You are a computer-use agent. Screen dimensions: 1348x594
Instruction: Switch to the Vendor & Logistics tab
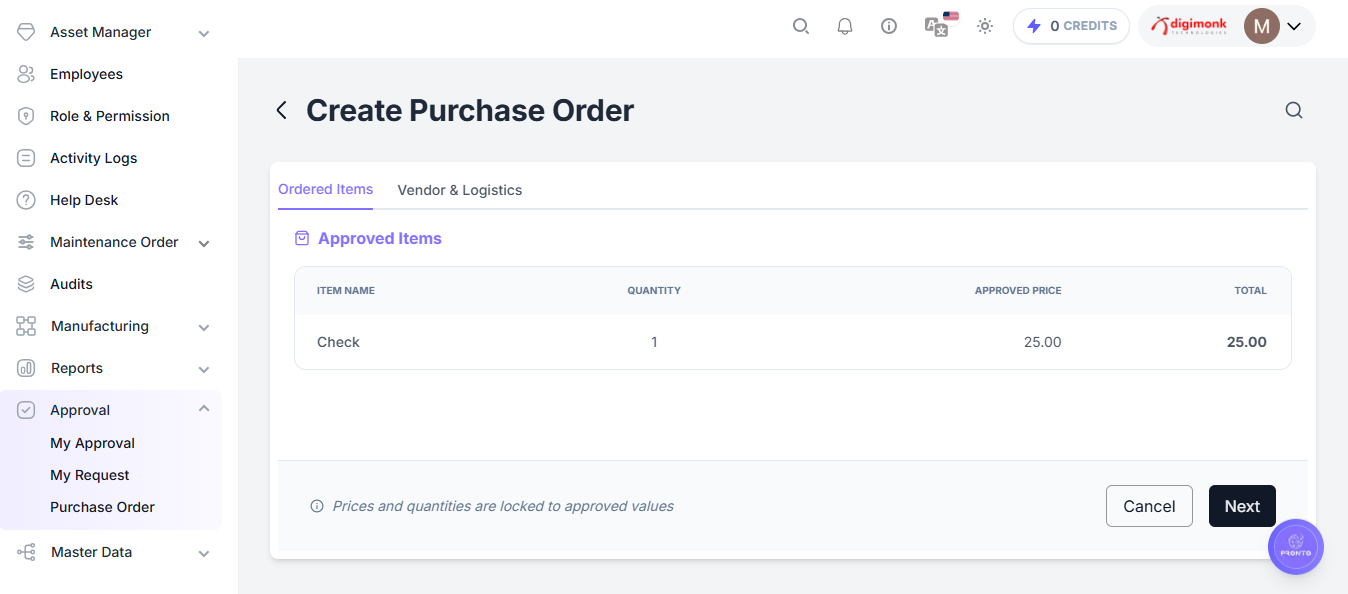pos(460,190)
